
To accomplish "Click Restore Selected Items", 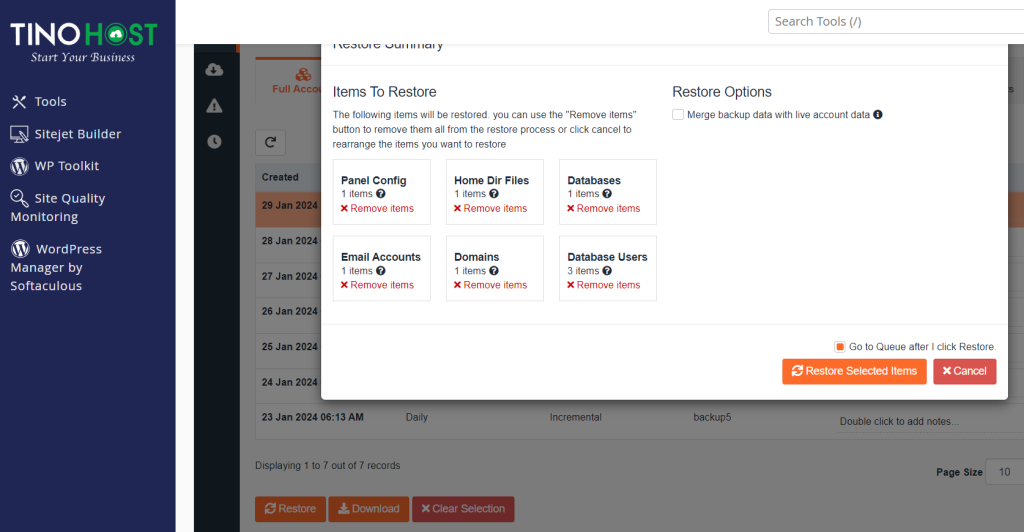I will coord(854,371).
